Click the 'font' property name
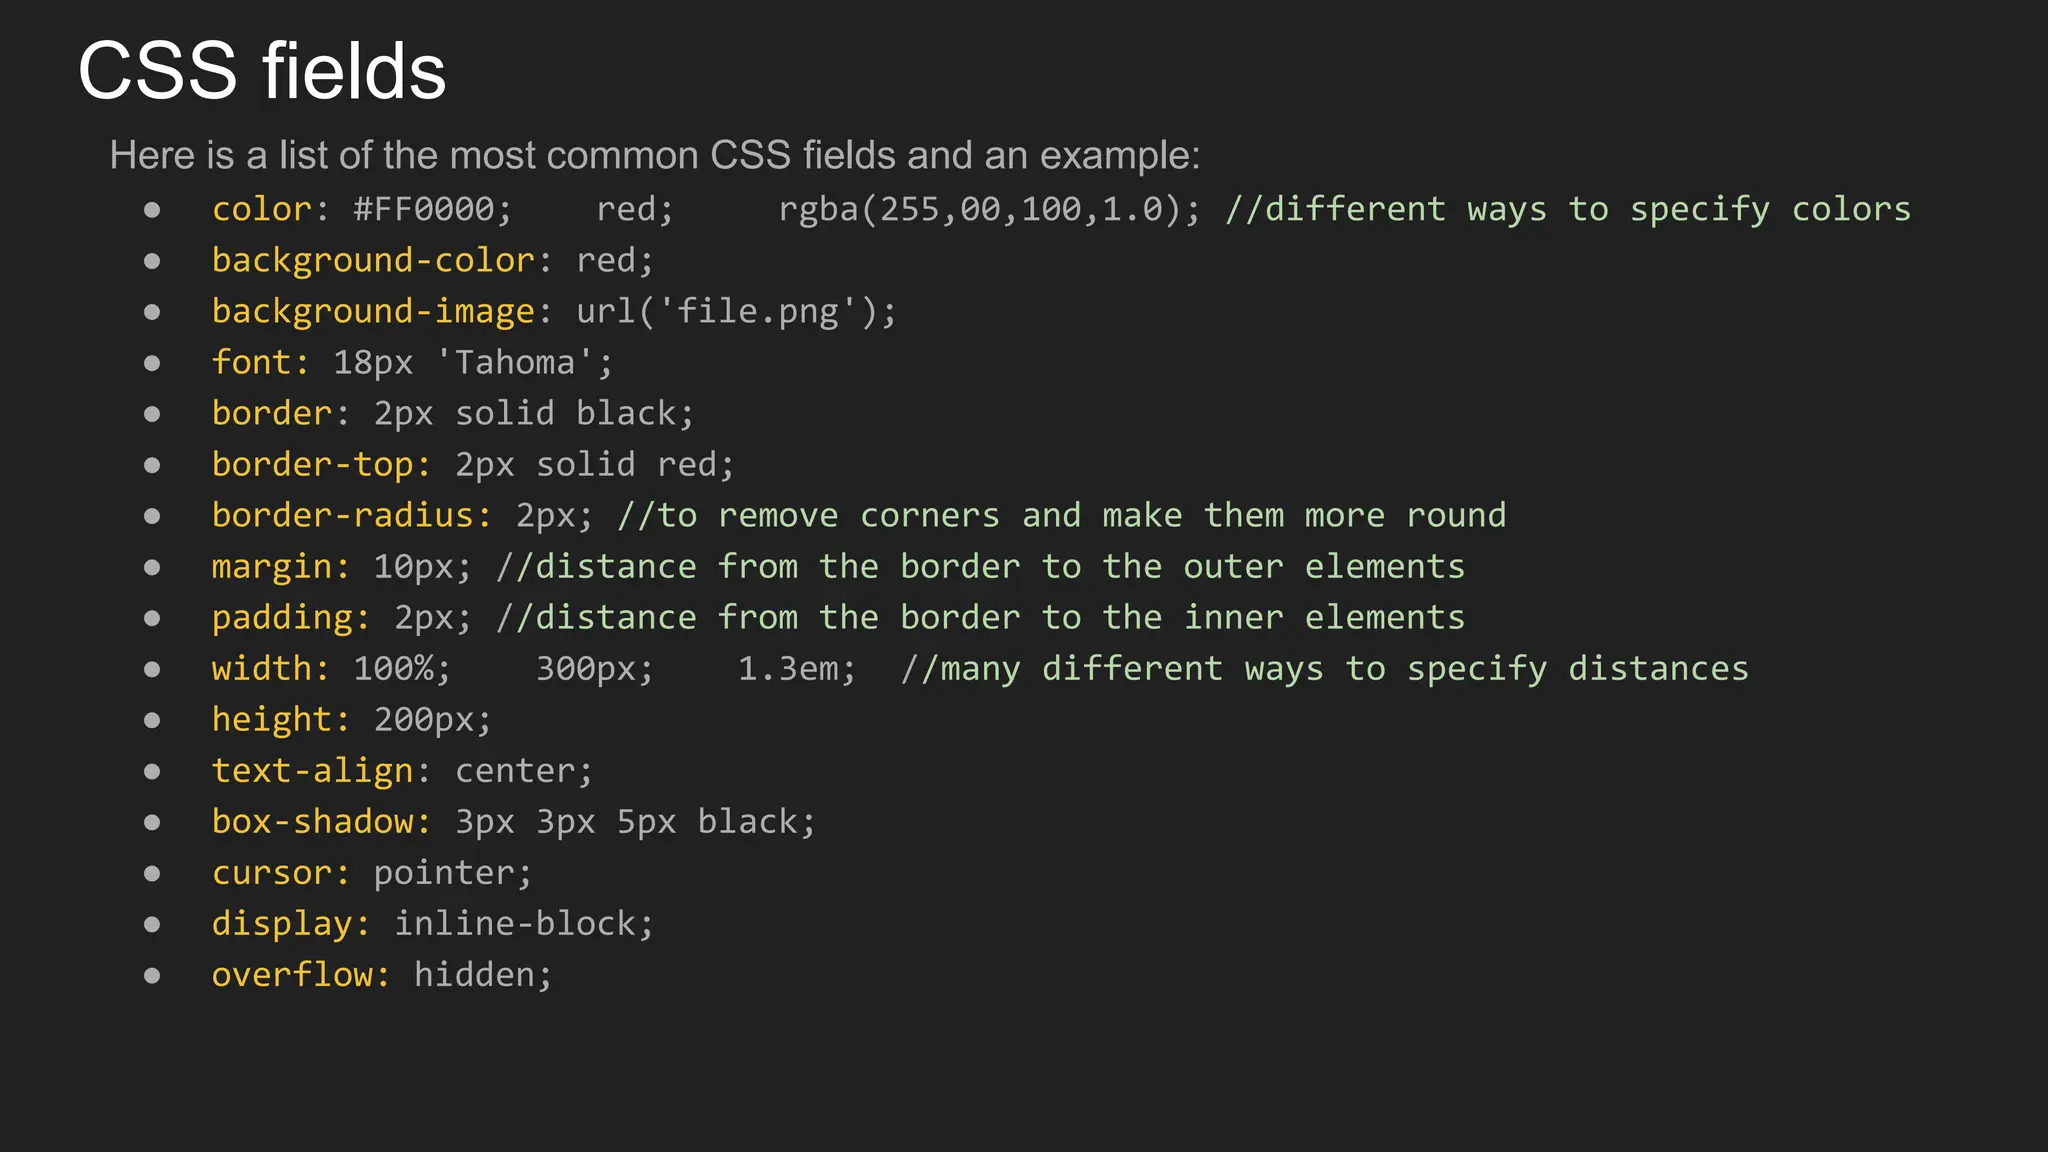 coord(252,362)
